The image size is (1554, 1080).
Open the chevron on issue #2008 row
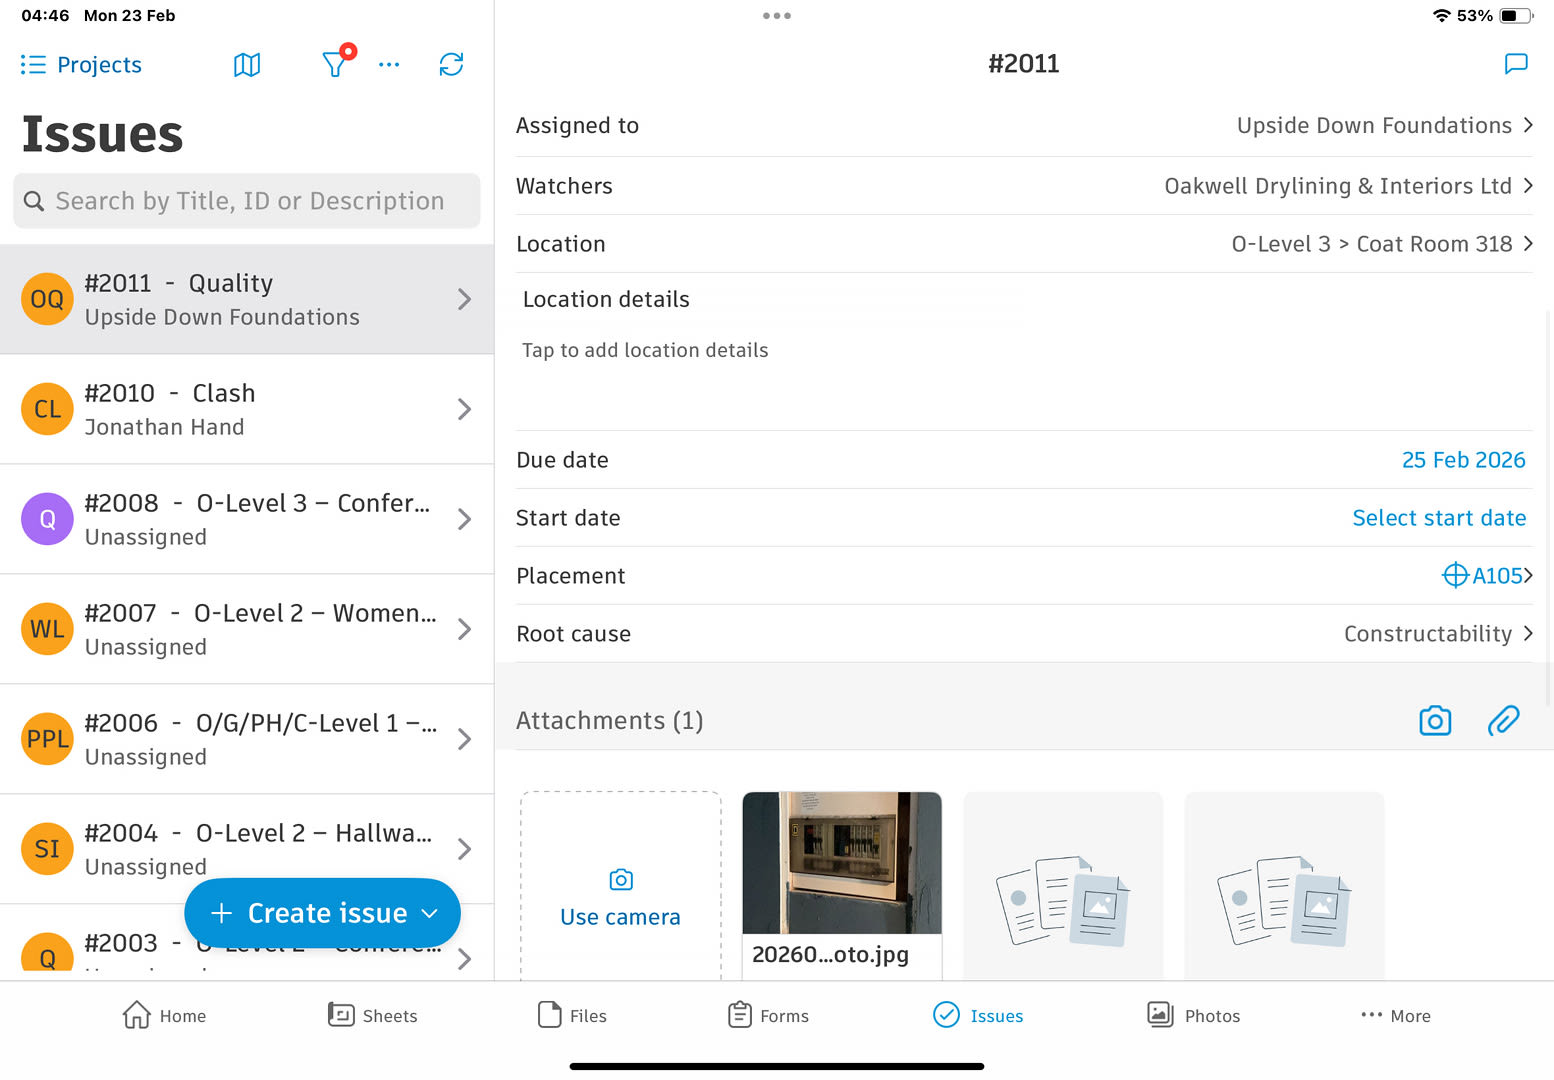click(464, 519)
